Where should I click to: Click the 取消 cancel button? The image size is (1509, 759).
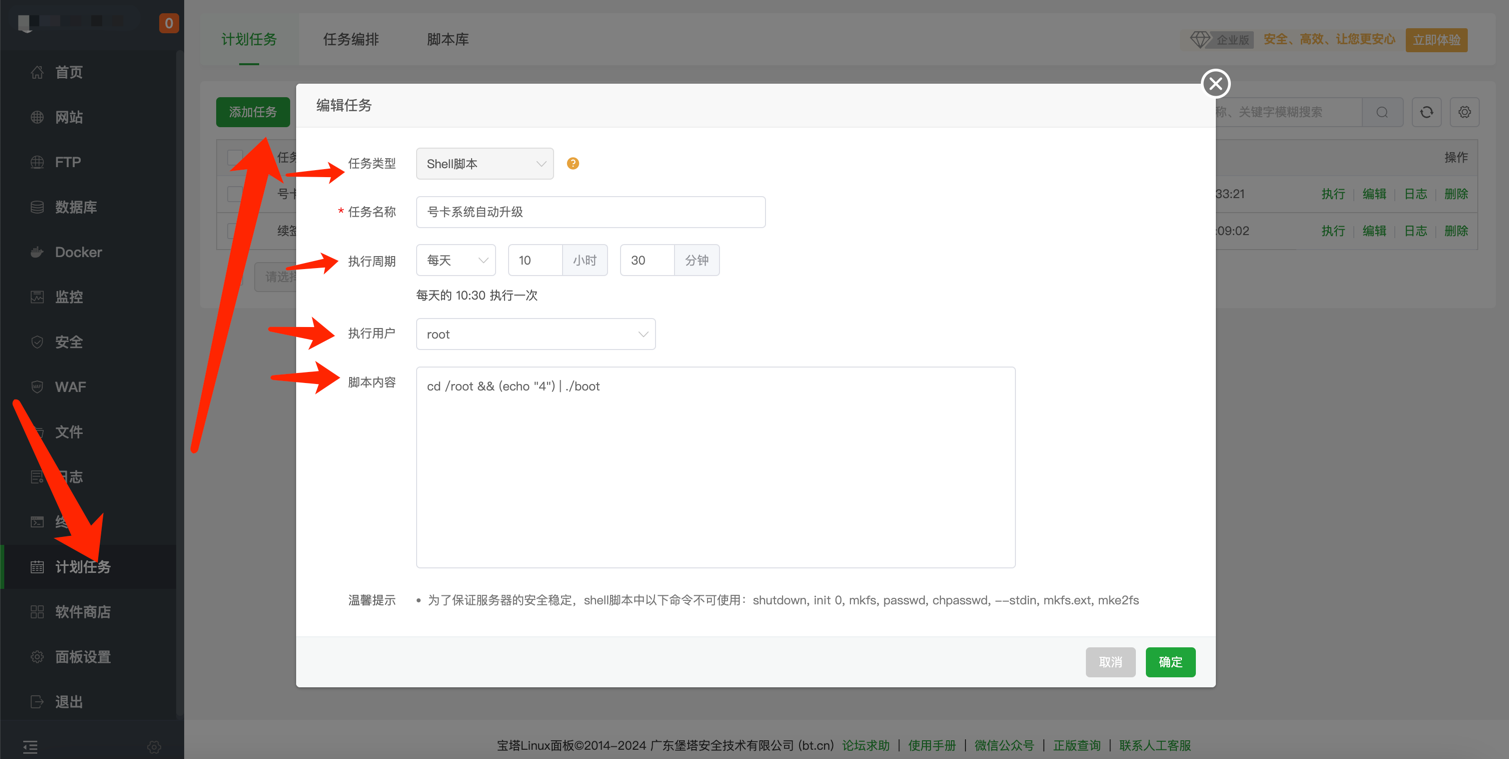click(x=1110, y=662)
